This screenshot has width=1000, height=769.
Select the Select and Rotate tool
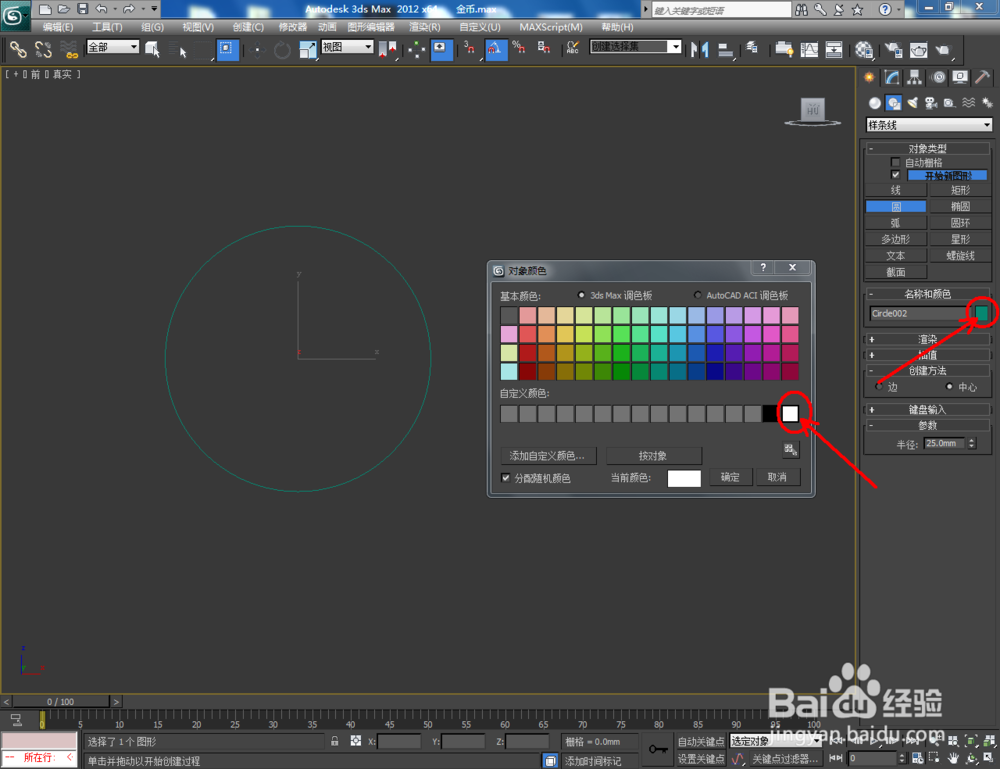coord(281,50)
